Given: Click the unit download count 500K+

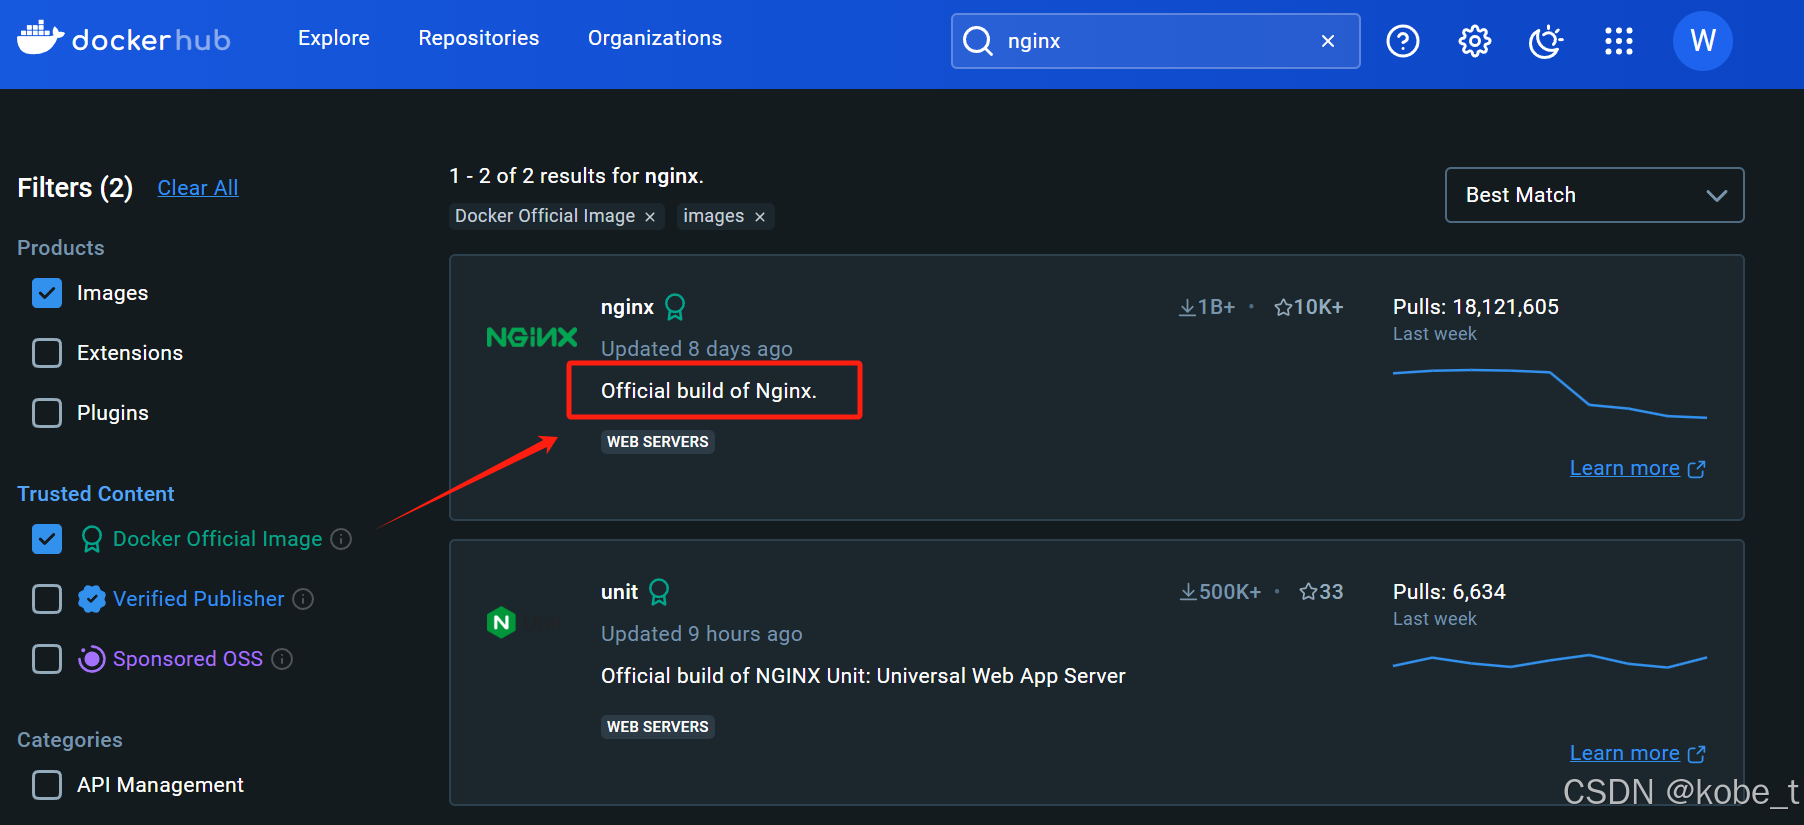Looking at the screenshot, I should (1220, 592).
